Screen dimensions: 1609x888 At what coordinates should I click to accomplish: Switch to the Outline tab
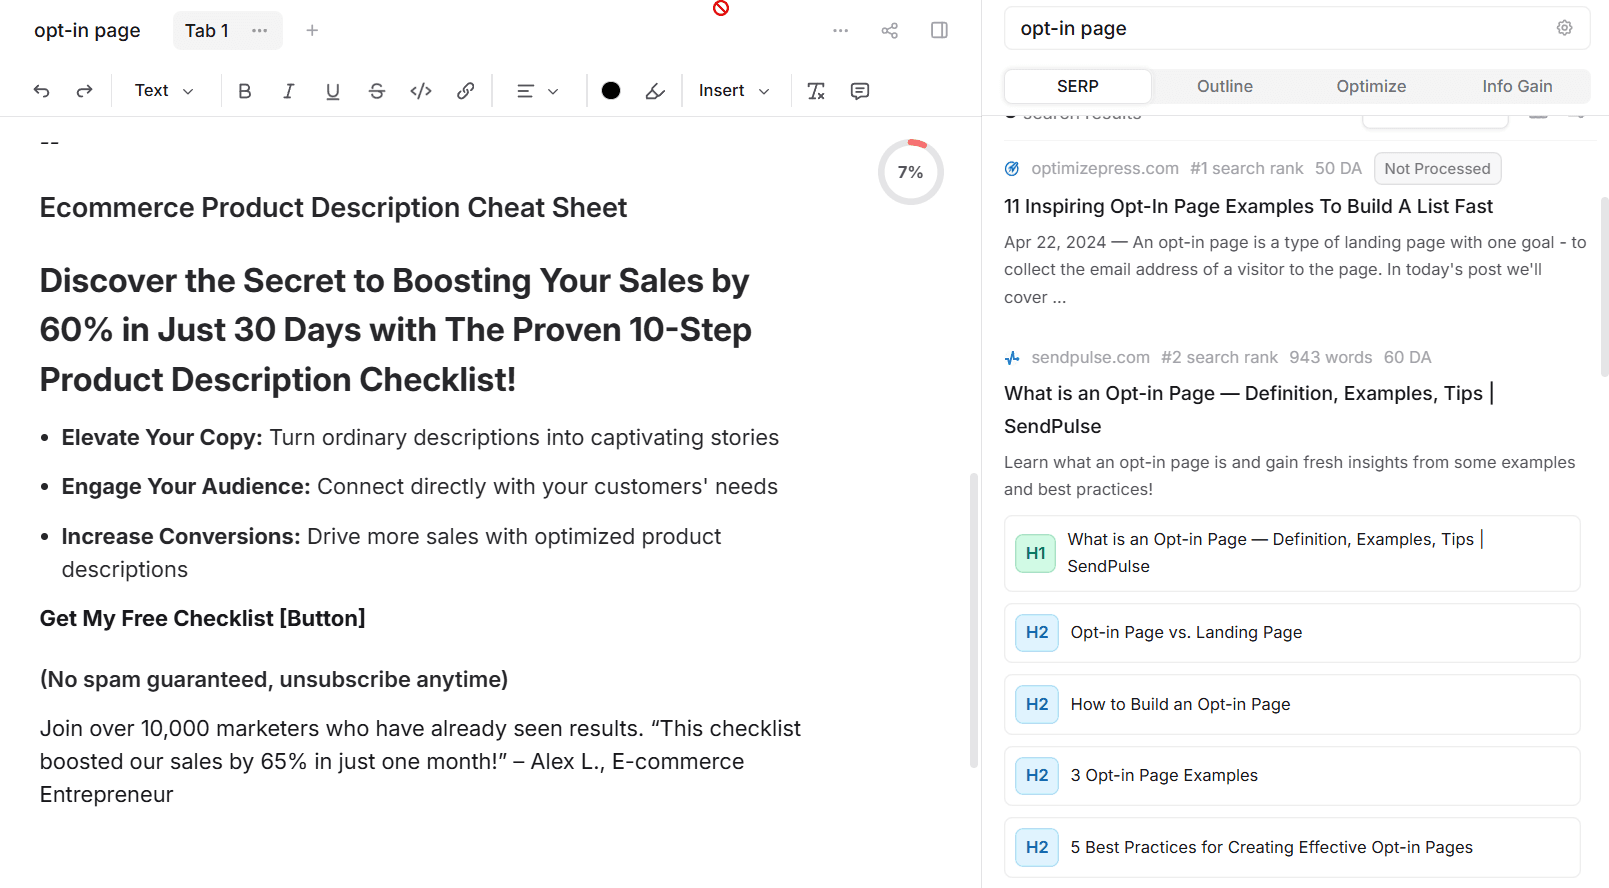click(1224, 86)
